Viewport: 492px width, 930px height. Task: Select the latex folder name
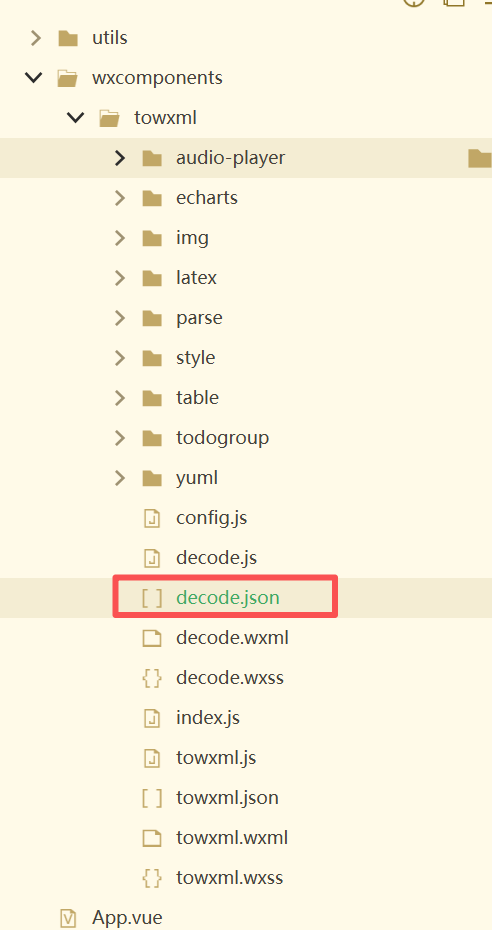pyautogui.click(x=196, y=278)
